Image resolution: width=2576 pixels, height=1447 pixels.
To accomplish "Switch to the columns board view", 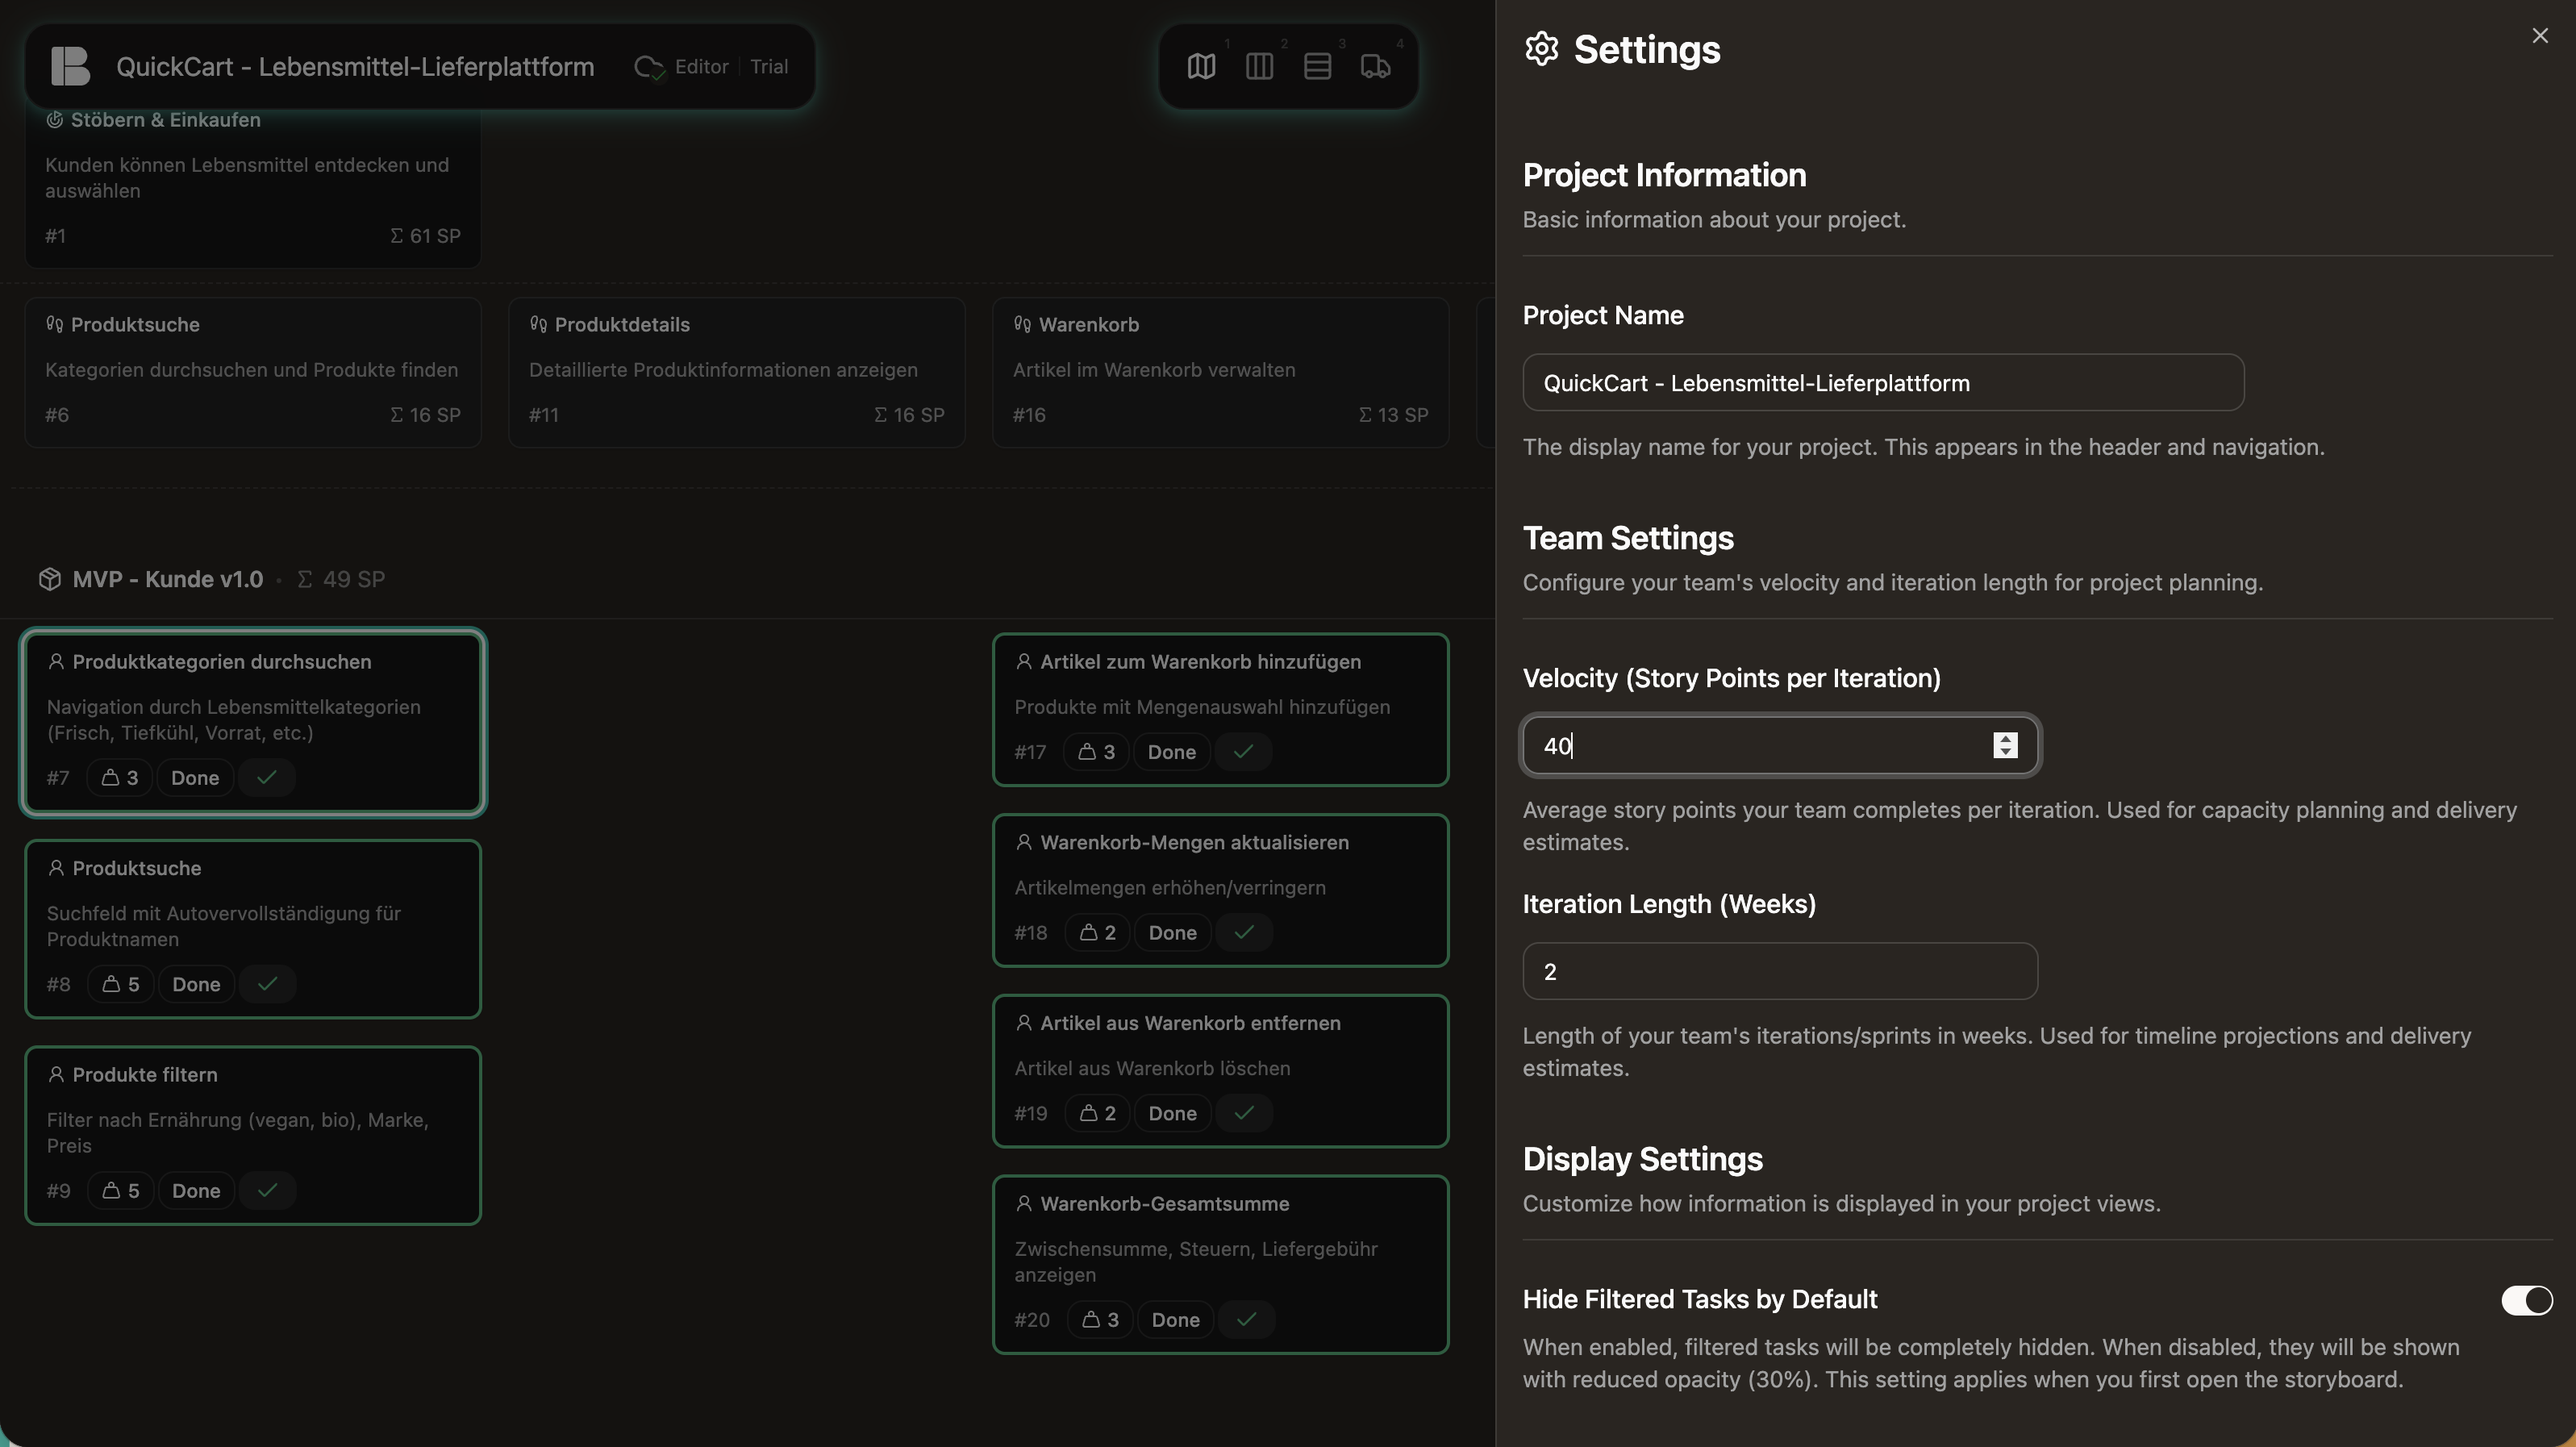I will click(x=1259, y=67).
